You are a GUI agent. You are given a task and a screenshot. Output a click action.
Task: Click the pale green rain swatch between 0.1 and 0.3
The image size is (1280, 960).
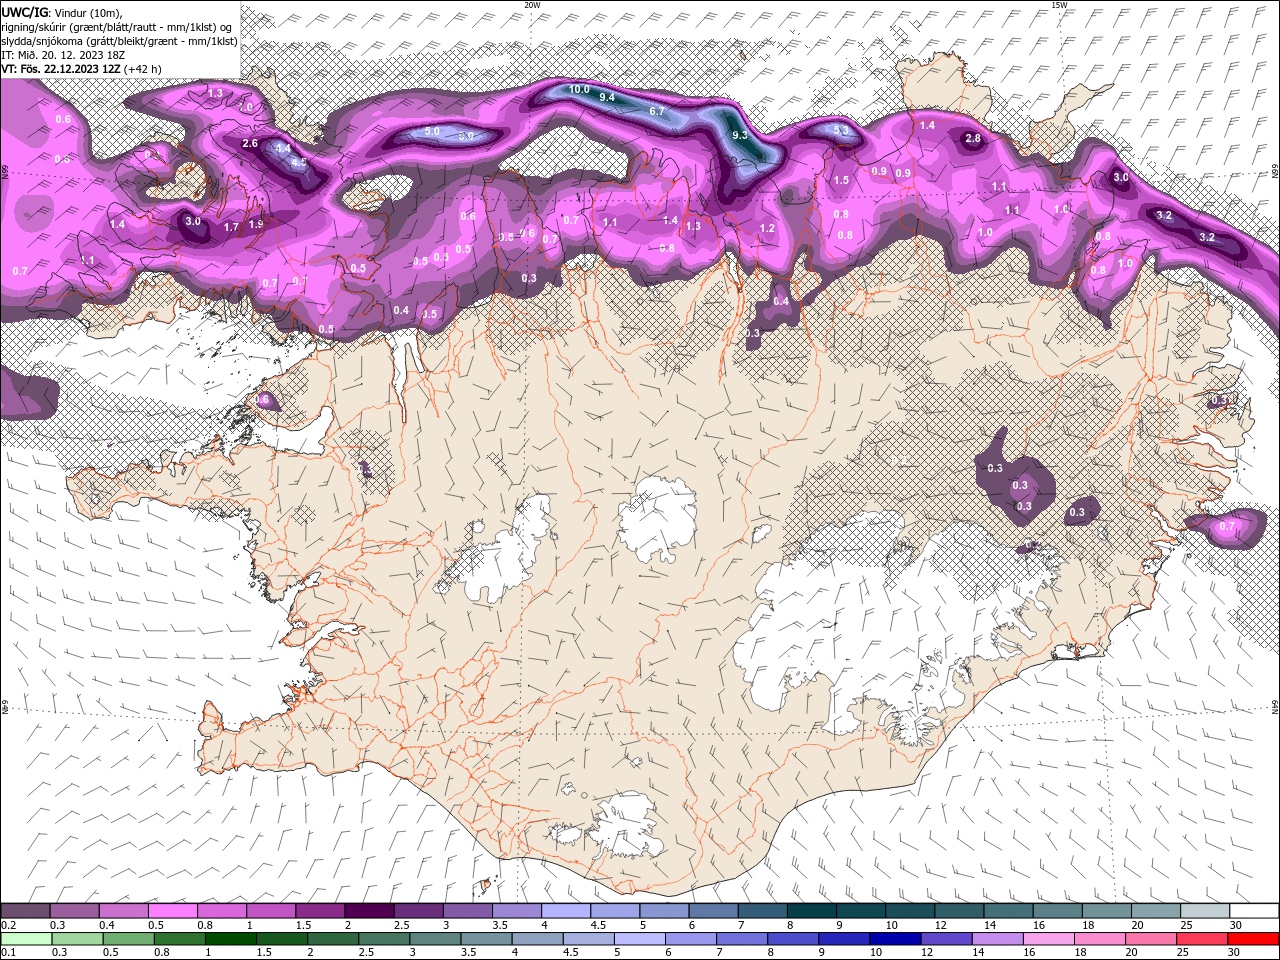(26, 939)
